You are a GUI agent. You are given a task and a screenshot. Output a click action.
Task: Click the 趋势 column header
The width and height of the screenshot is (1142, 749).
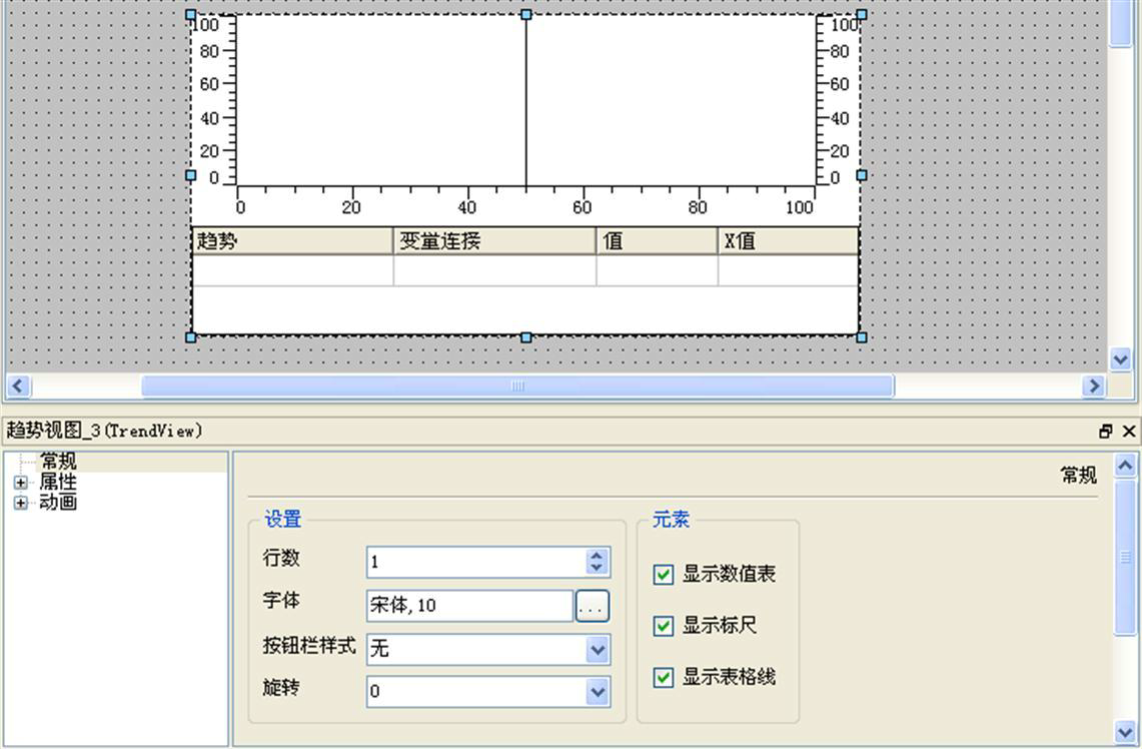pos(293,241)
